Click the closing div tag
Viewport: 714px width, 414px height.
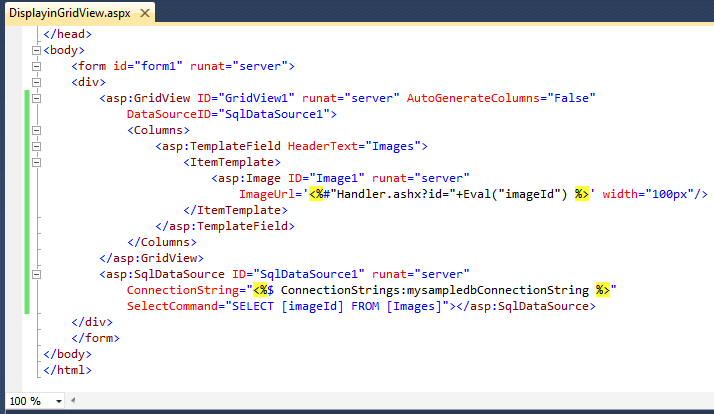[92, 322]
